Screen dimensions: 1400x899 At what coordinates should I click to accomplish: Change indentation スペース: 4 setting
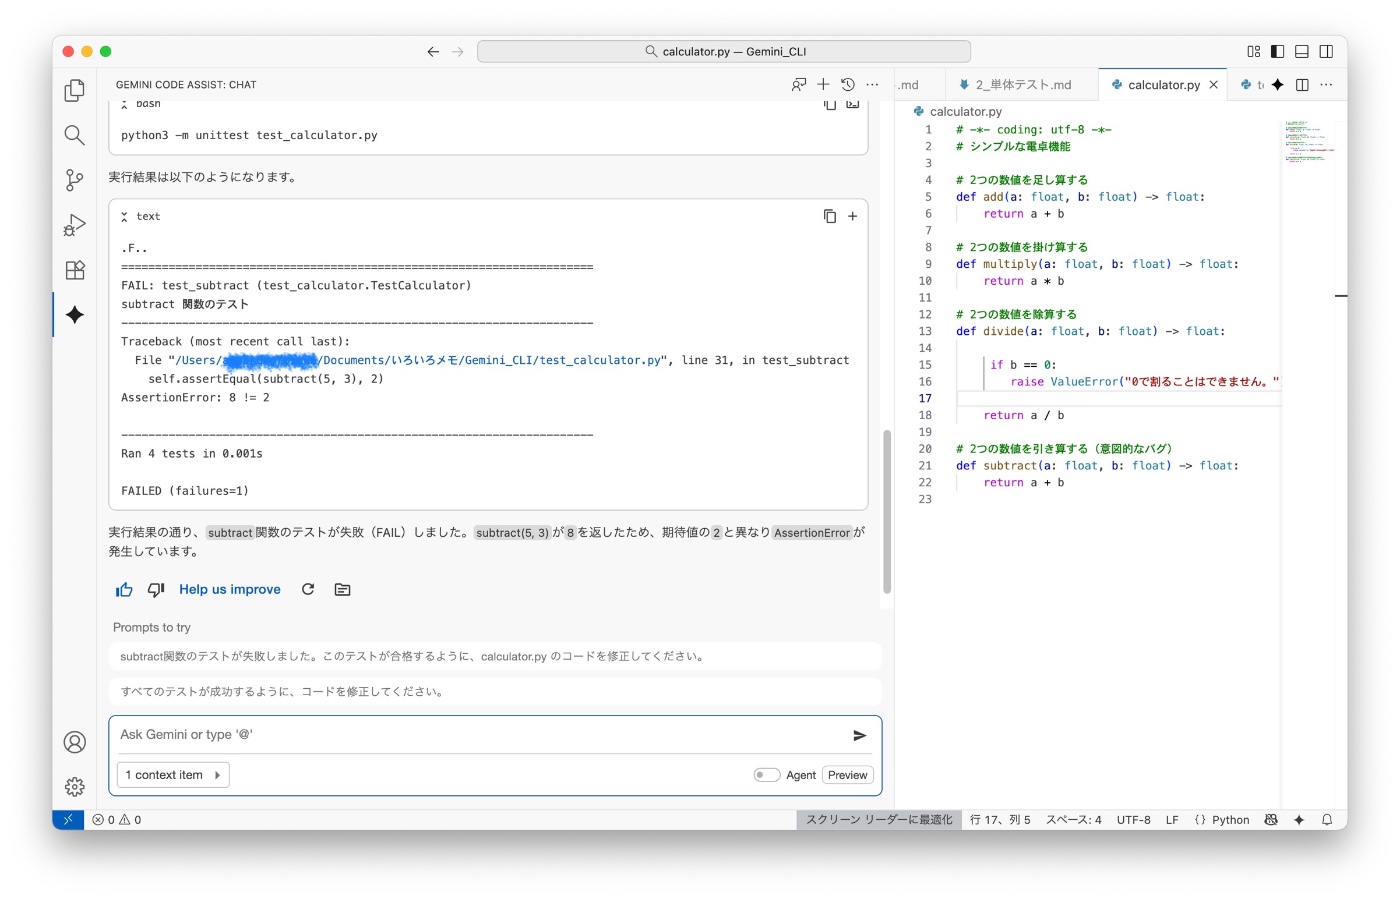click(x=1073, y=820)
